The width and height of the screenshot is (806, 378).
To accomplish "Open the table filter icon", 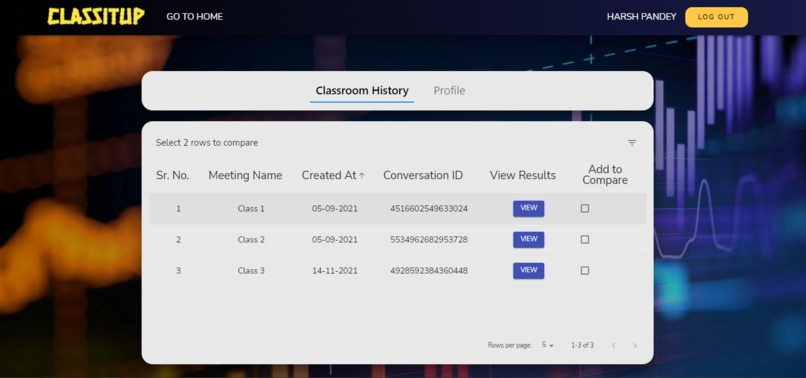I will coord(632,143).
